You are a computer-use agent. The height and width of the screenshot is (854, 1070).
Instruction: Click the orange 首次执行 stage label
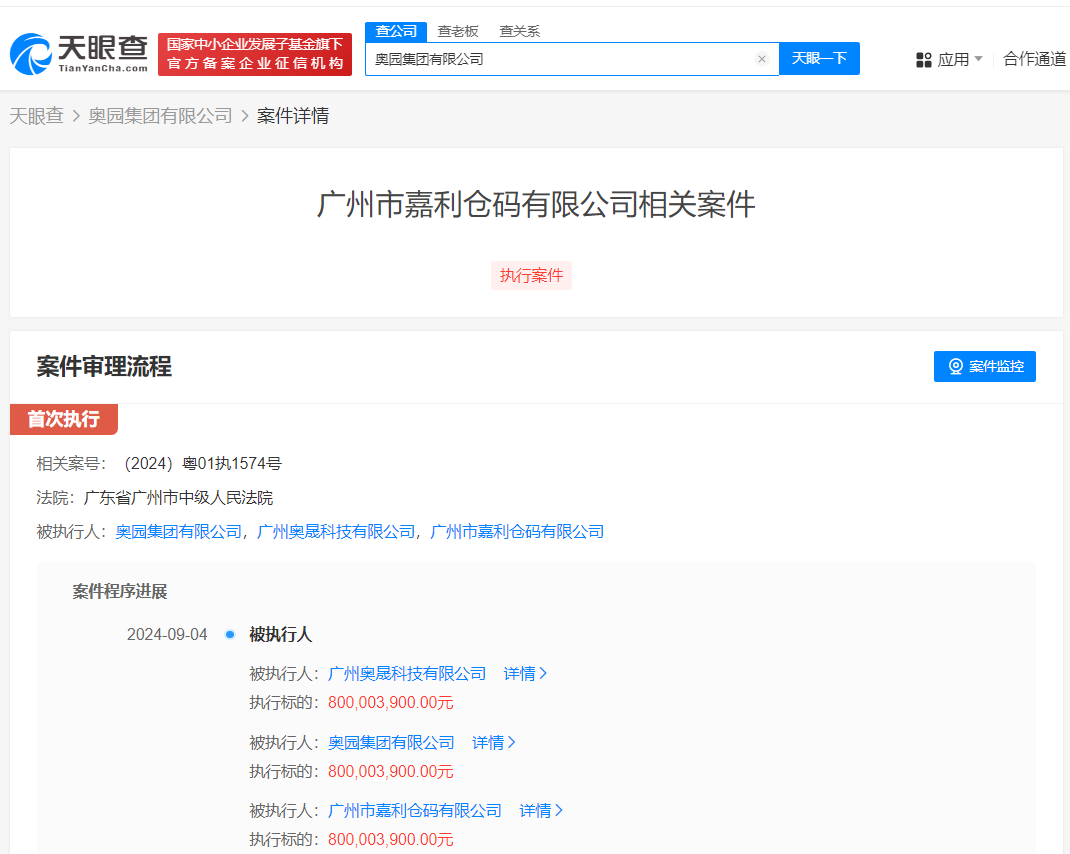click(63, 419)
